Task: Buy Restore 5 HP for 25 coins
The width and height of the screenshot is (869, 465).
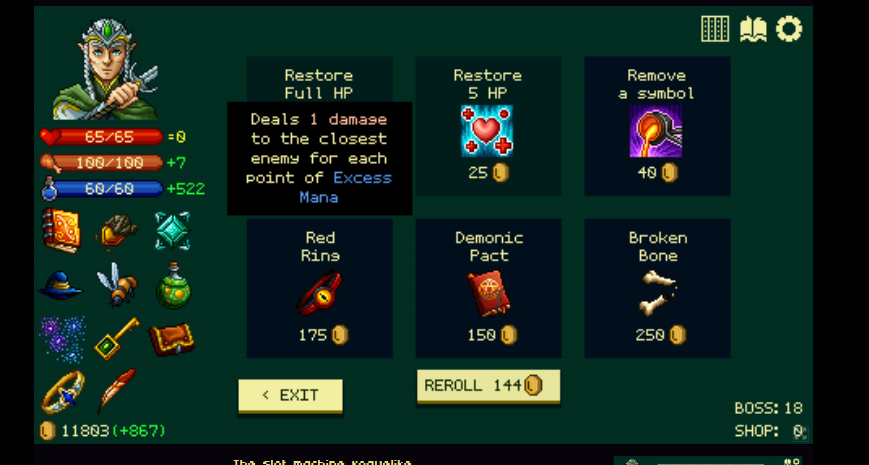Action: point(488,126)
